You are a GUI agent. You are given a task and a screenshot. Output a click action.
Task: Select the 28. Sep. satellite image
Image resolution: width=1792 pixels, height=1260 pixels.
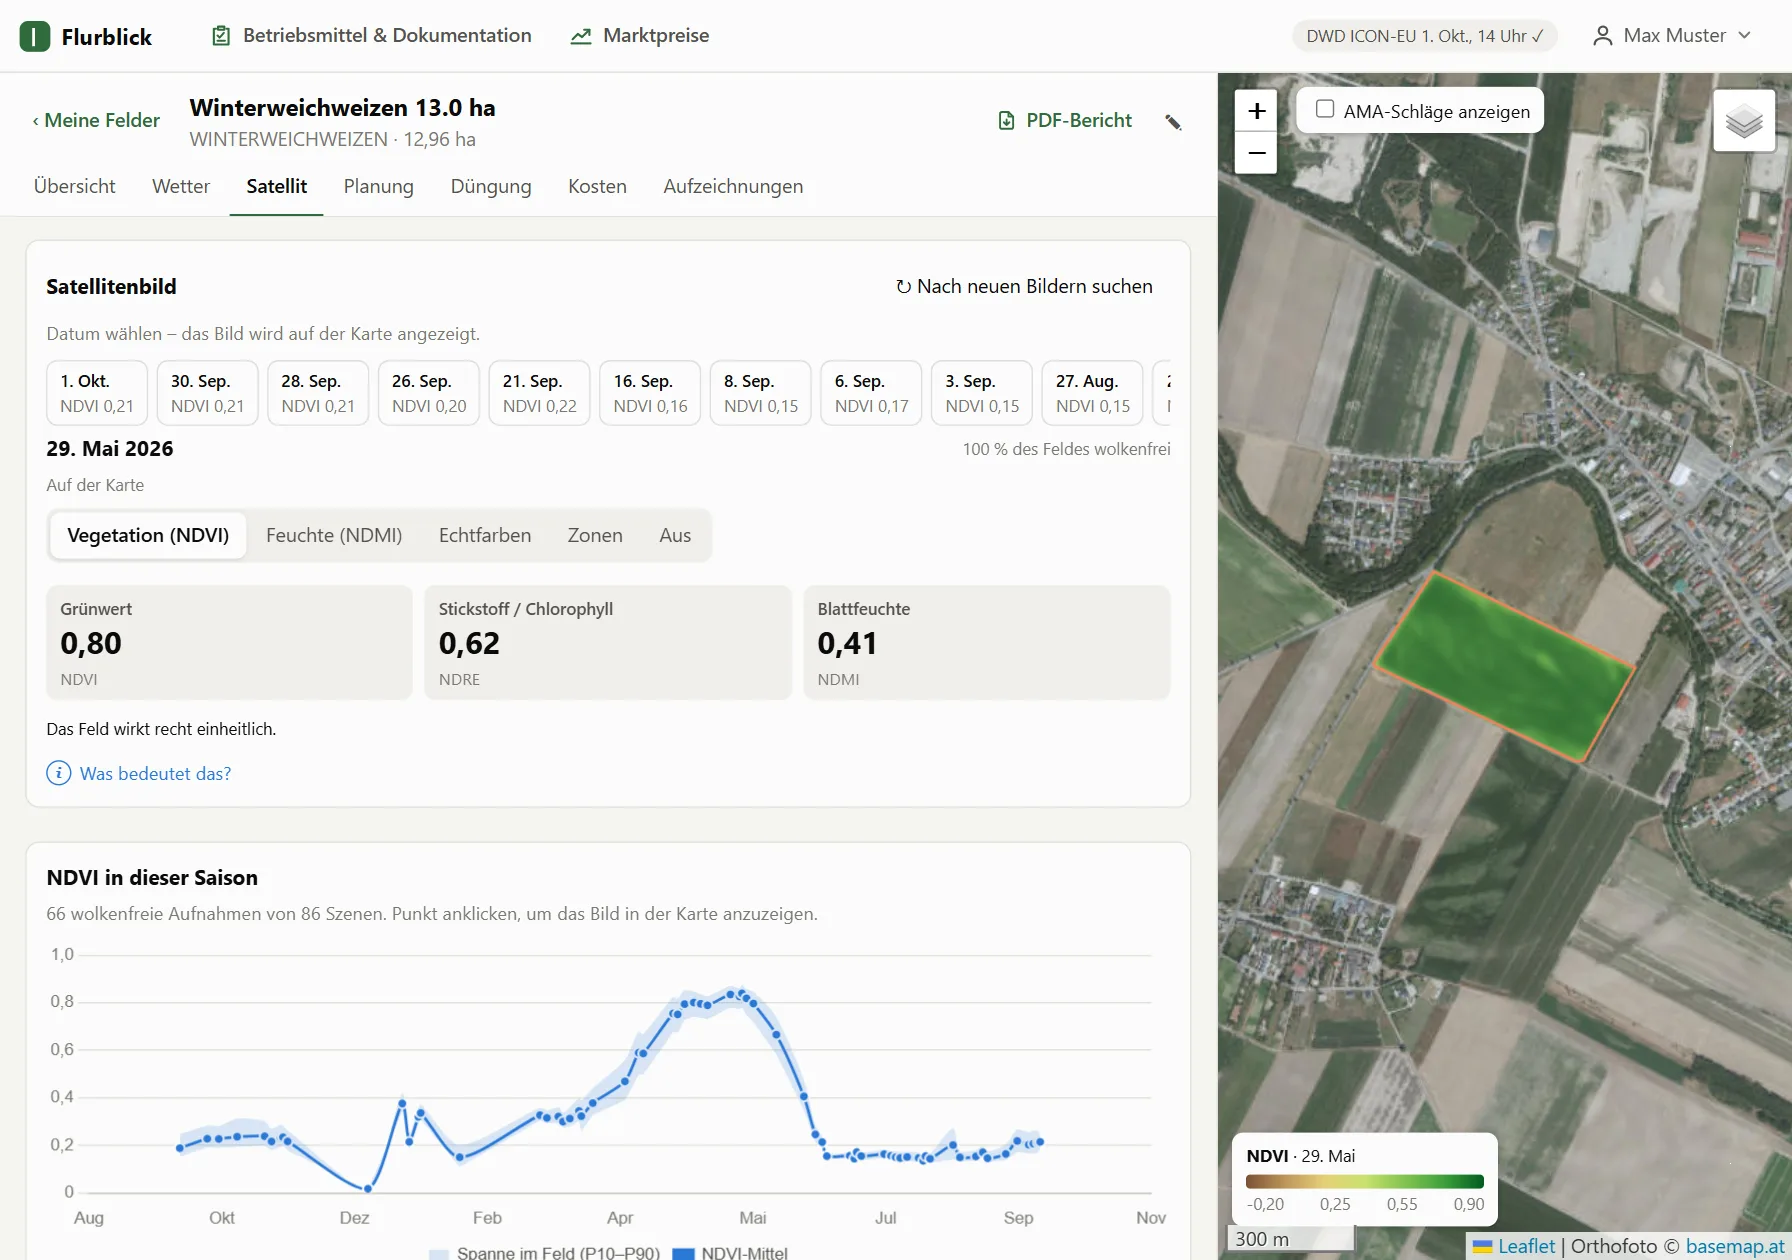coord(318,393)
